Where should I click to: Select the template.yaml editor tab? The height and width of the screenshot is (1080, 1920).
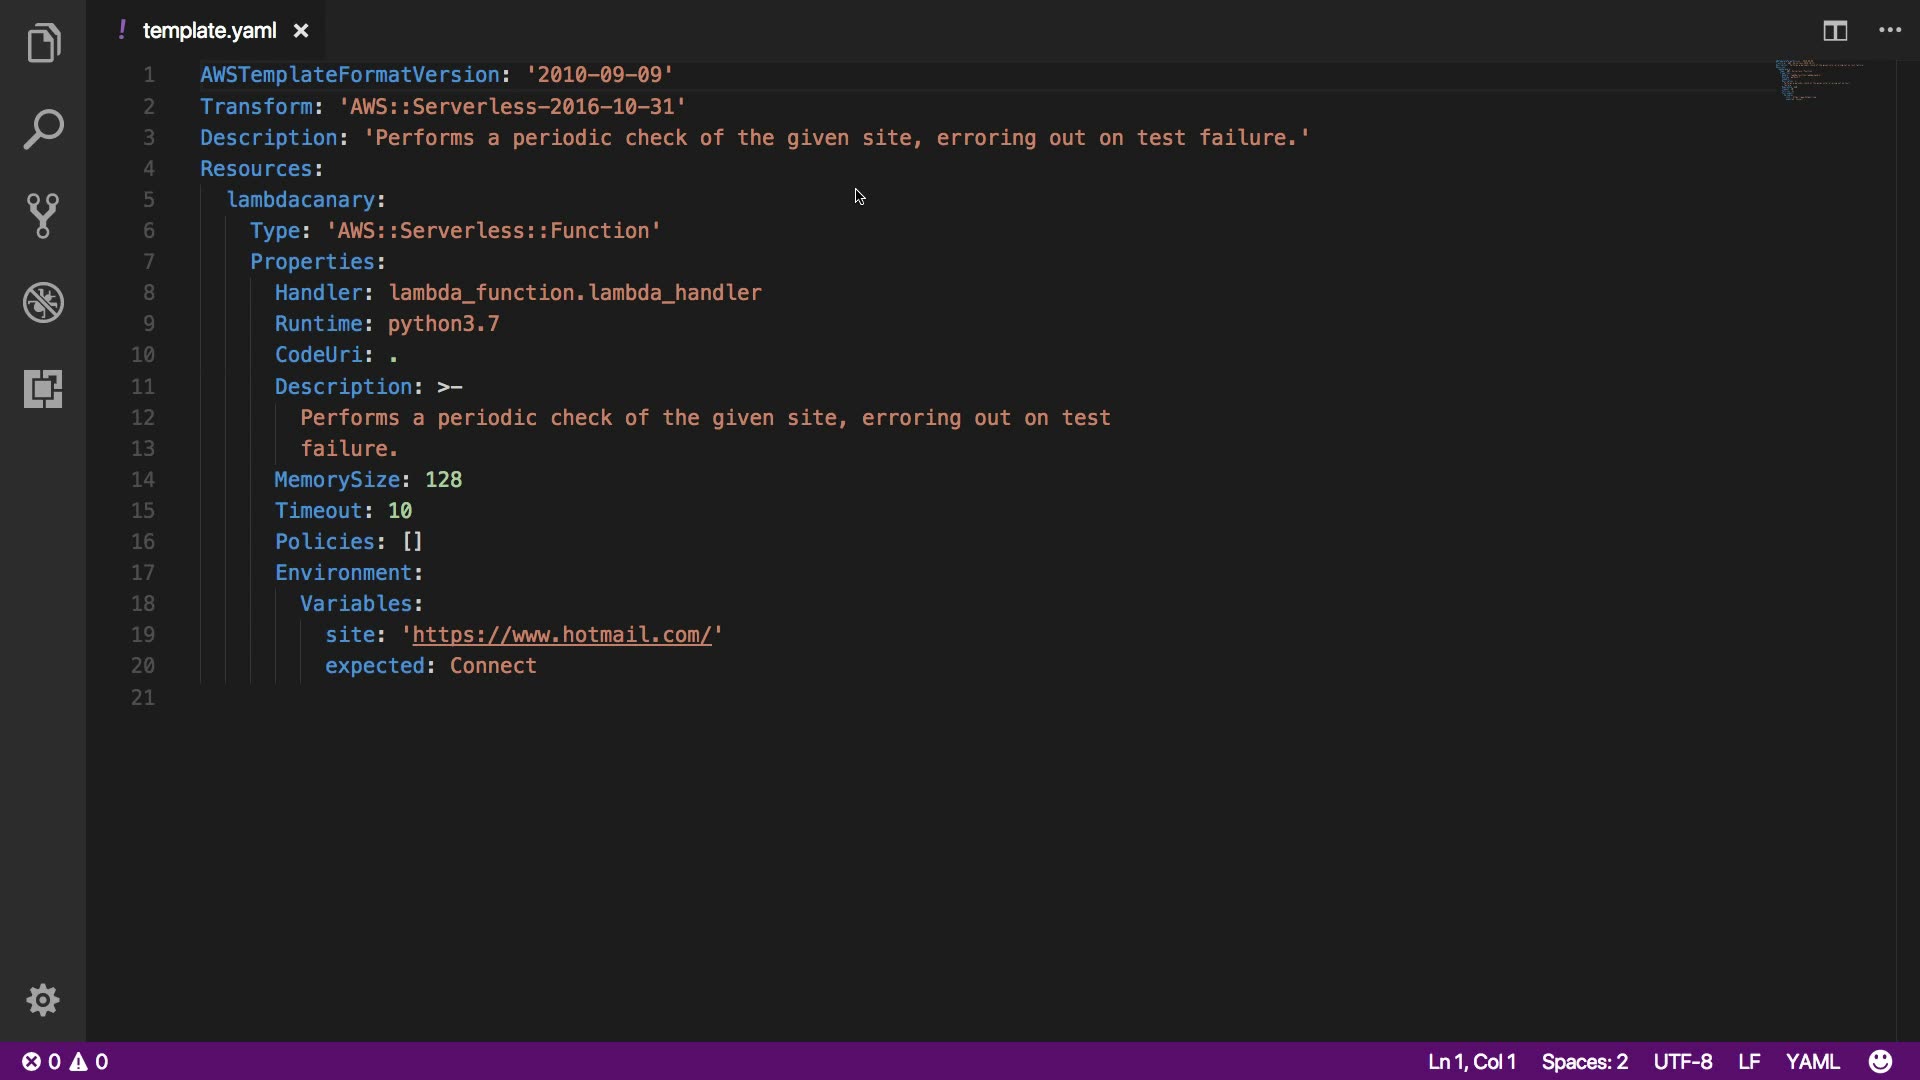click(x=209, y=31)
